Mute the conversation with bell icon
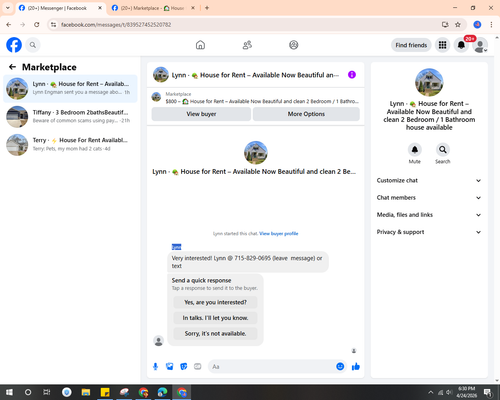 415,150
